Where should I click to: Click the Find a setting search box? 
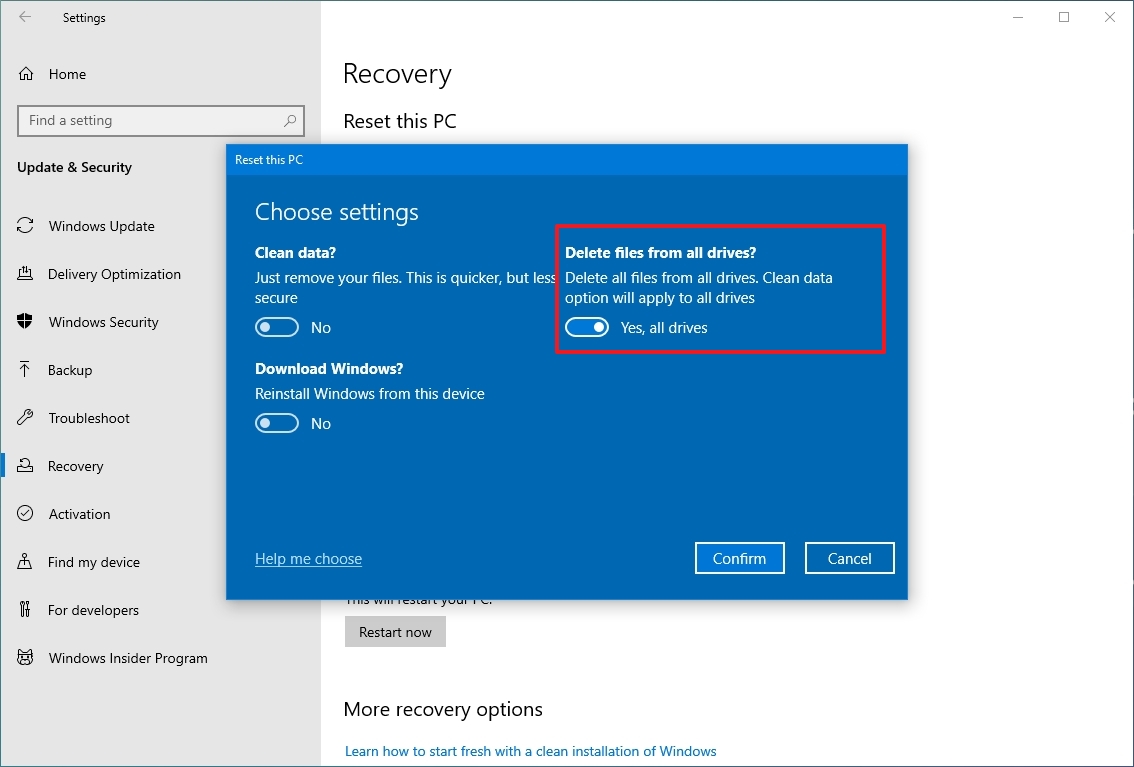tap(161, 121)
